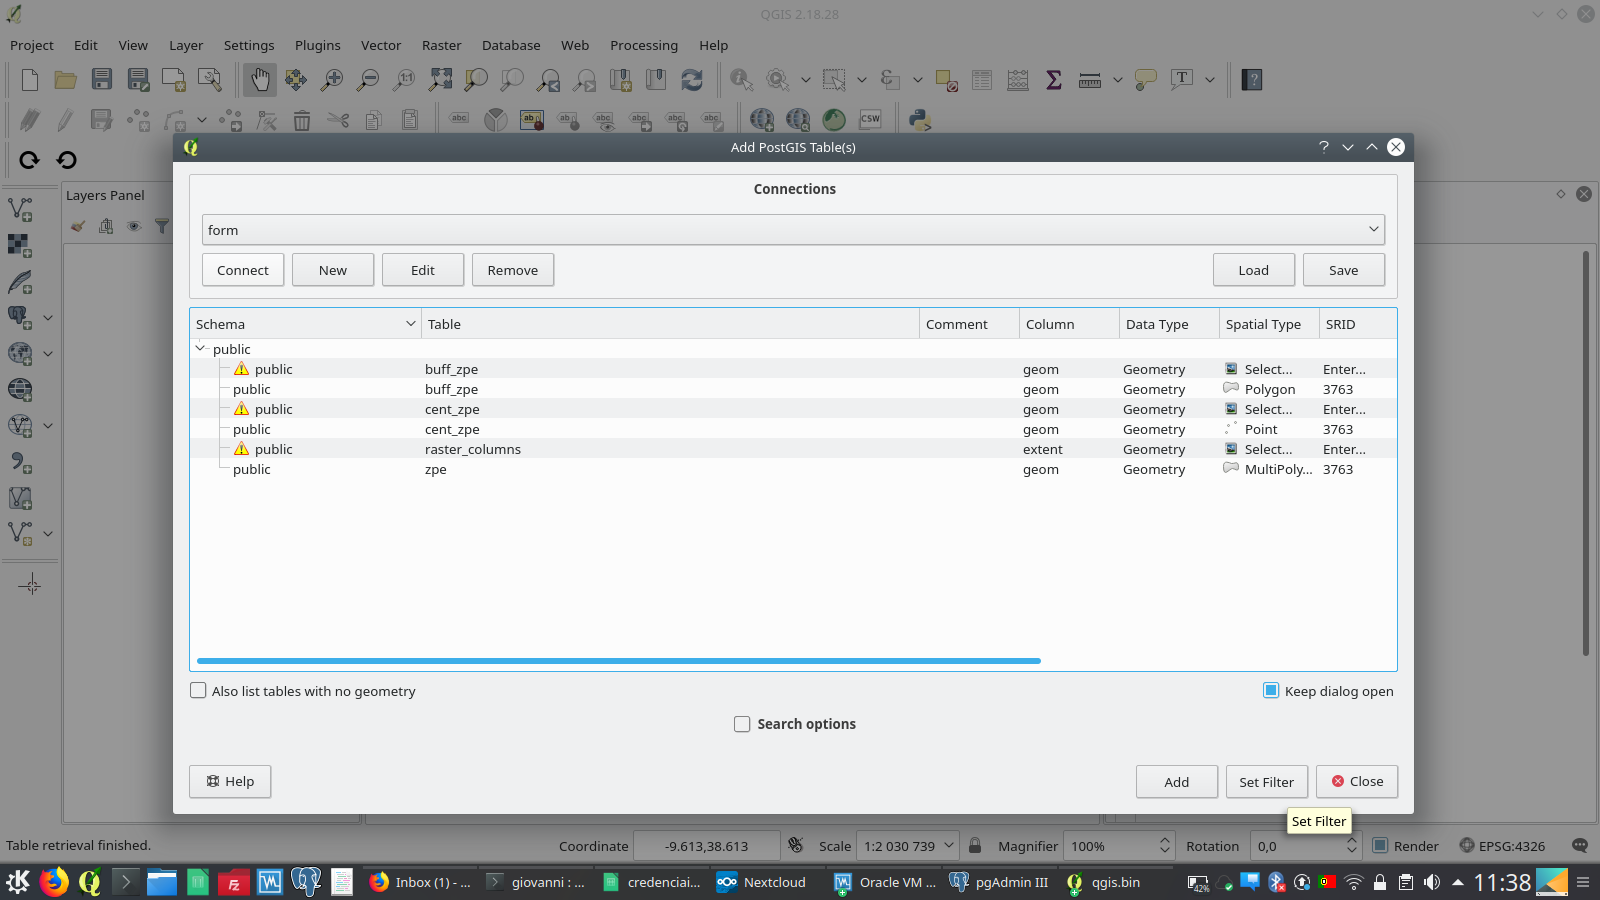1600x900 pixels.
Task: Click the Add Raster Layer icon
Action: [x=21, y=246]
